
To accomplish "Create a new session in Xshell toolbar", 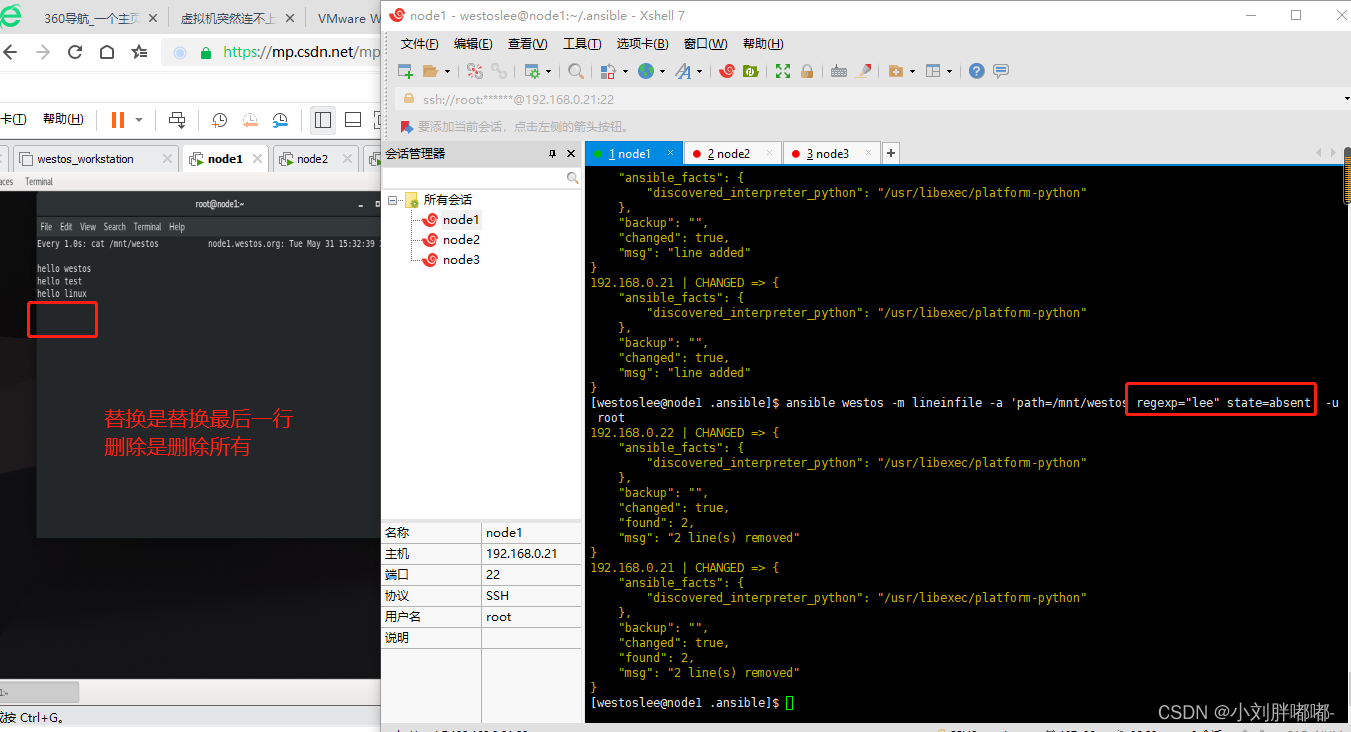I will (x=405, y=71).
